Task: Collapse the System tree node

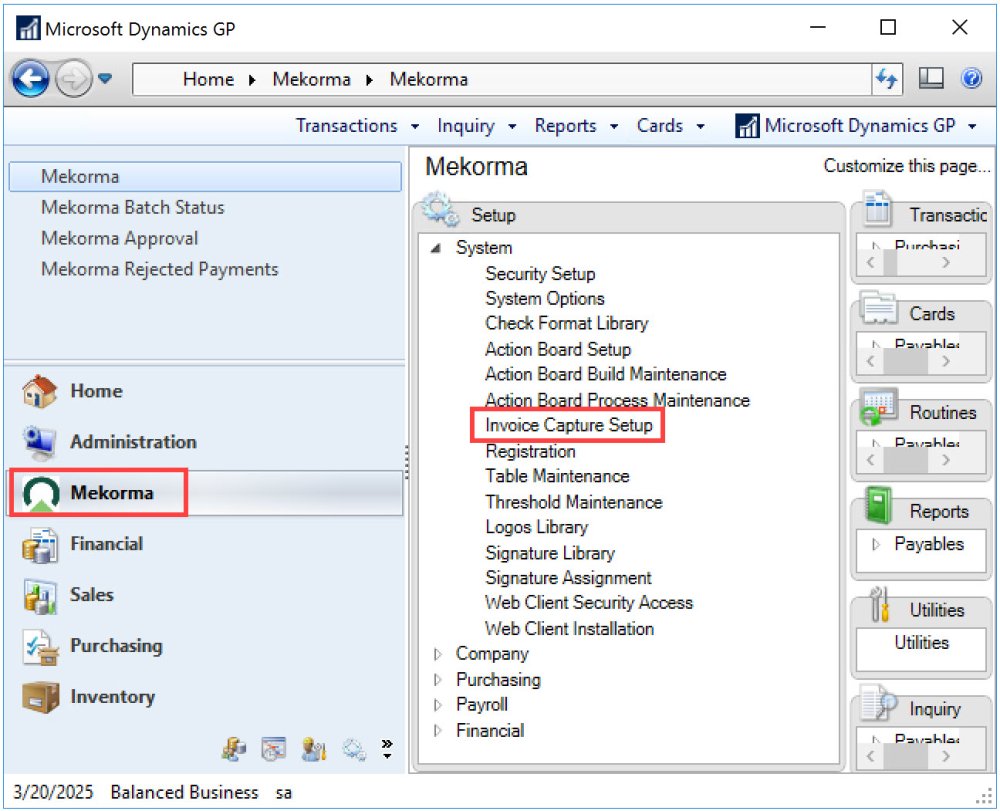Action: (436, 248)
